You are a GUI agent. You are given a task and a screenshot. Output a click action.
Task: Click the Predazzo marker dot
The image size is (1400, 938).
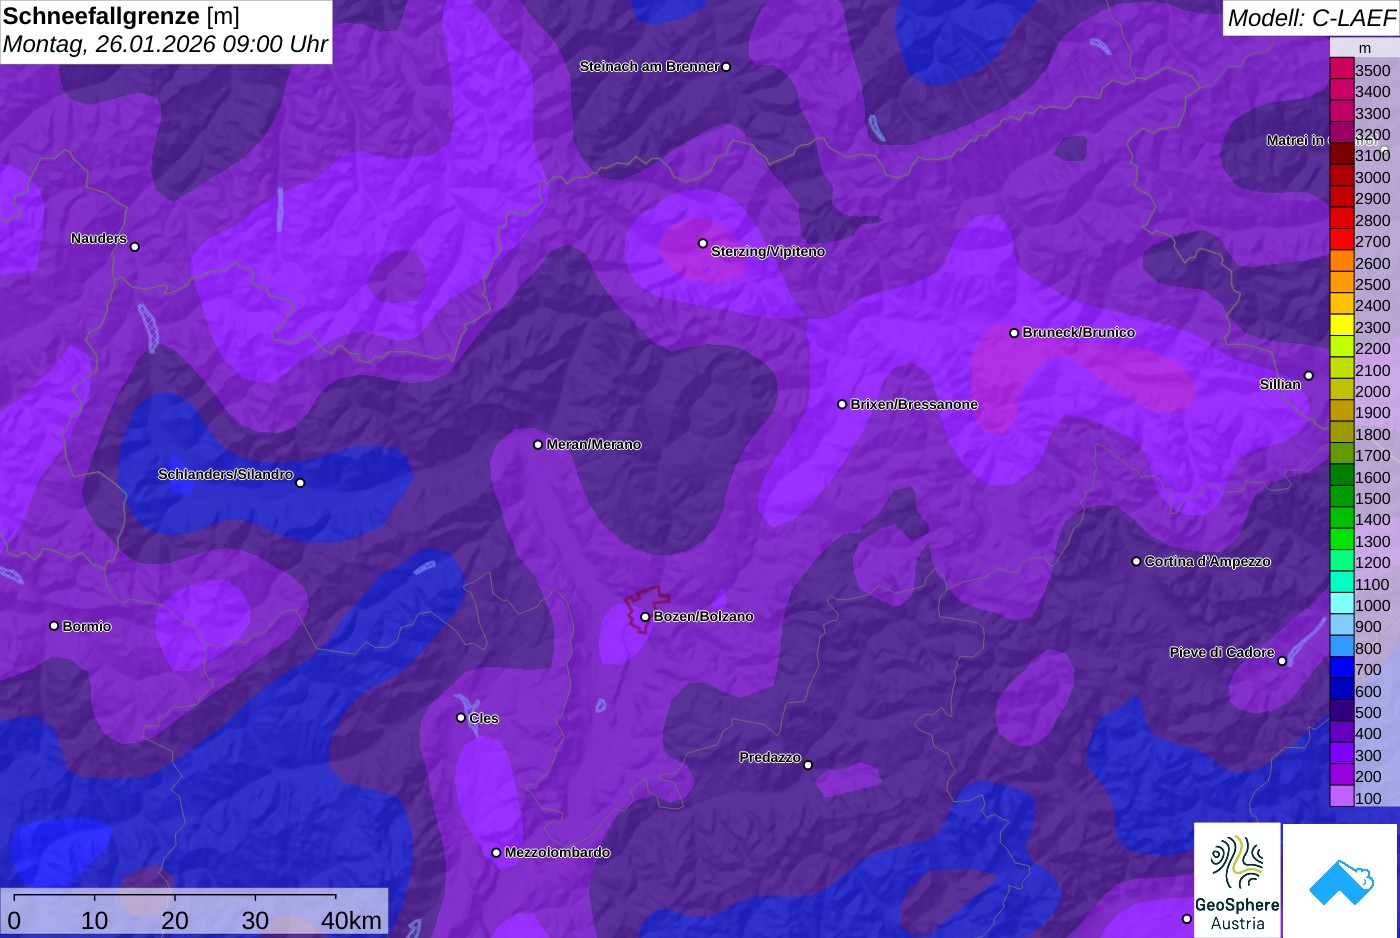pyautogui.click(x=808, y=765)
